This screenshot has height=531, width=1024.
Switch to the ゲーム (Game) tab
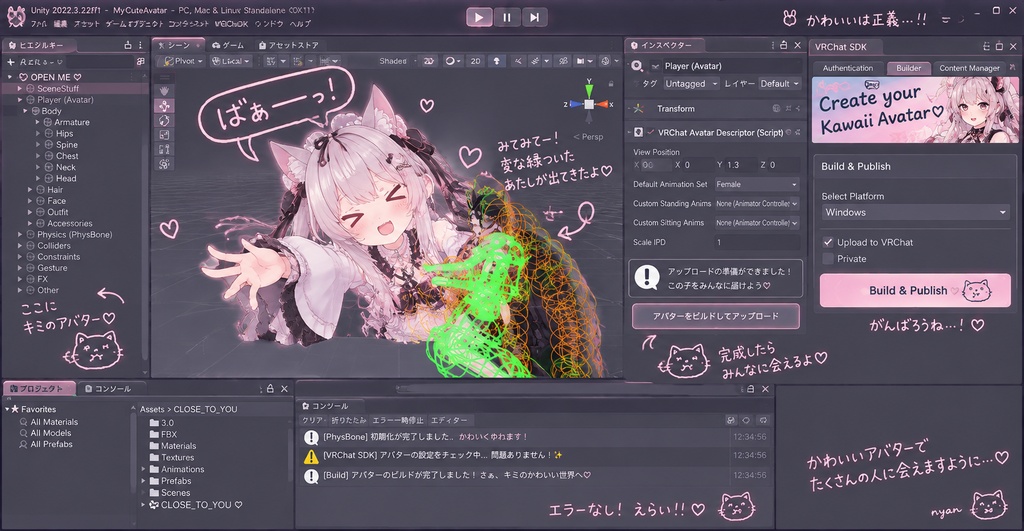228,45
